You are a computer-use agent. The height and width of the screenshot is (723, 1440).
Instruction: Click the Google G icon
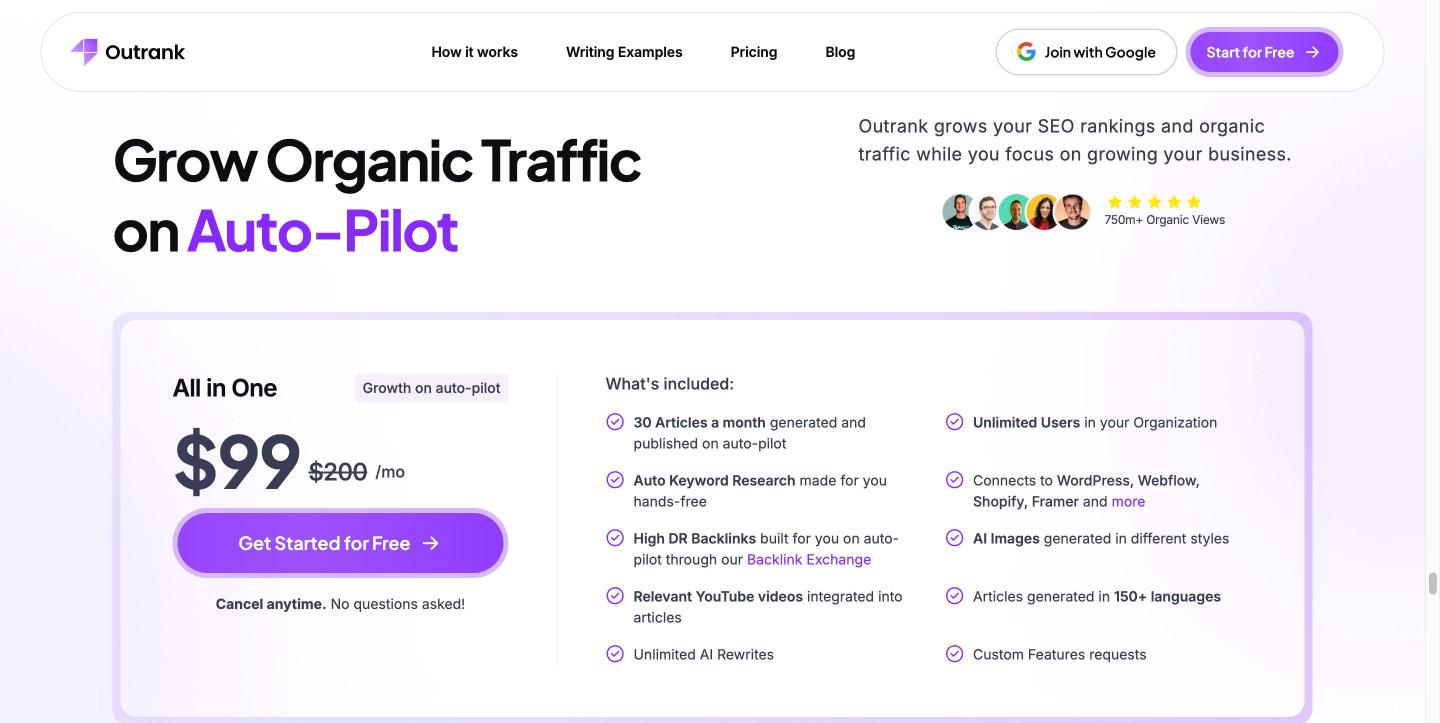[x=1026, y=52]
